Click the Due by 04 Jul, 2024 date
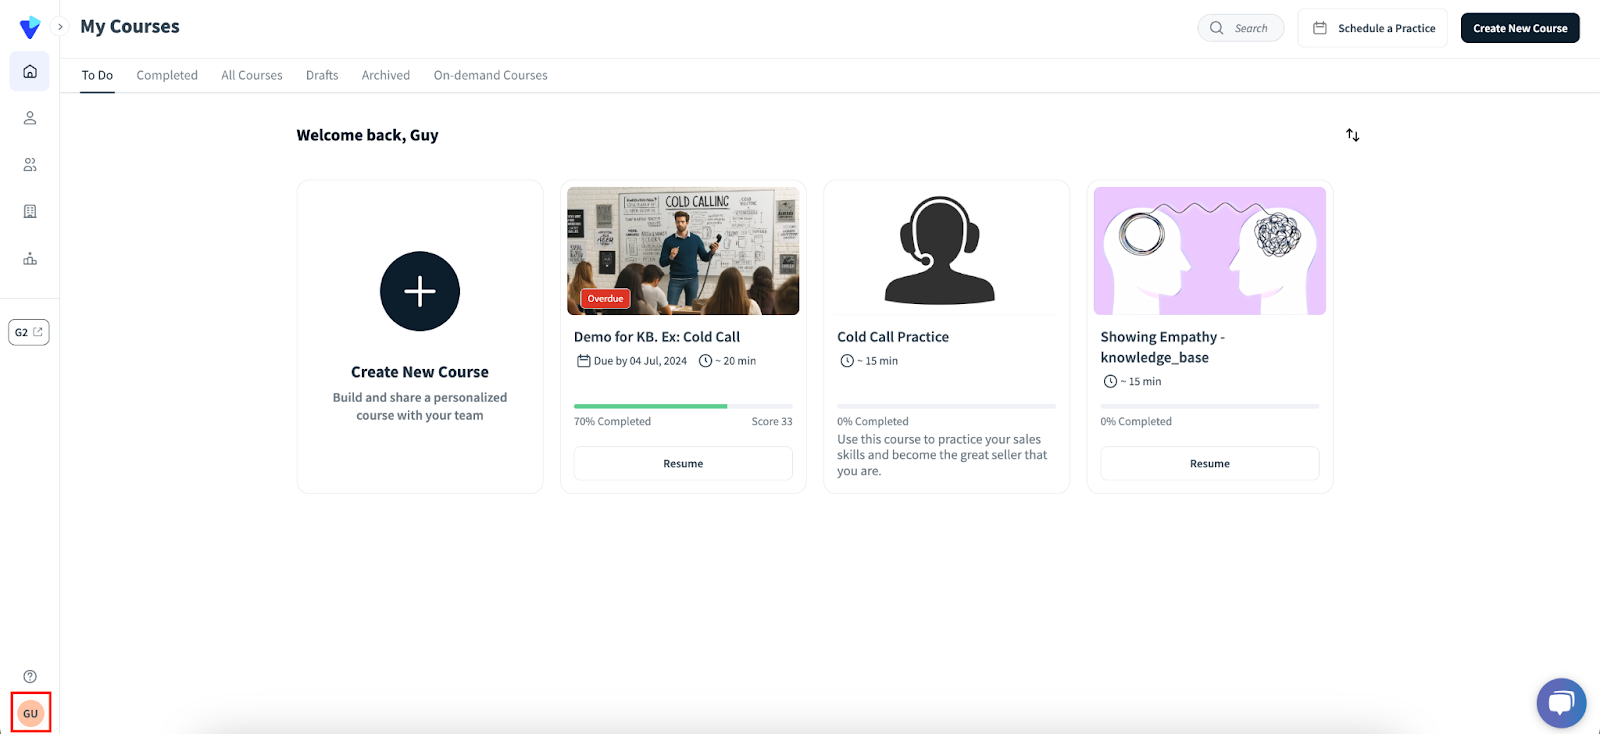 point(640,361)
